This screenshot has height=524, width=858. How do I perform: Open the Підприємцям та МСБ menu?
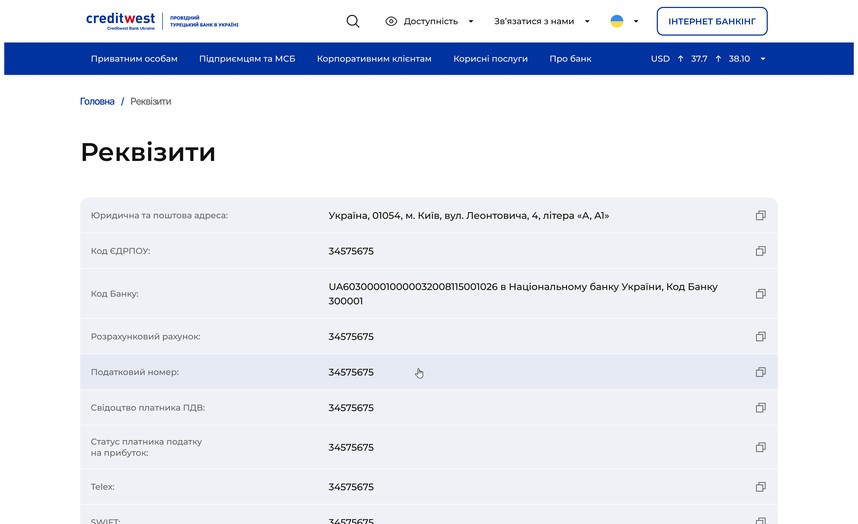(247, 59)
